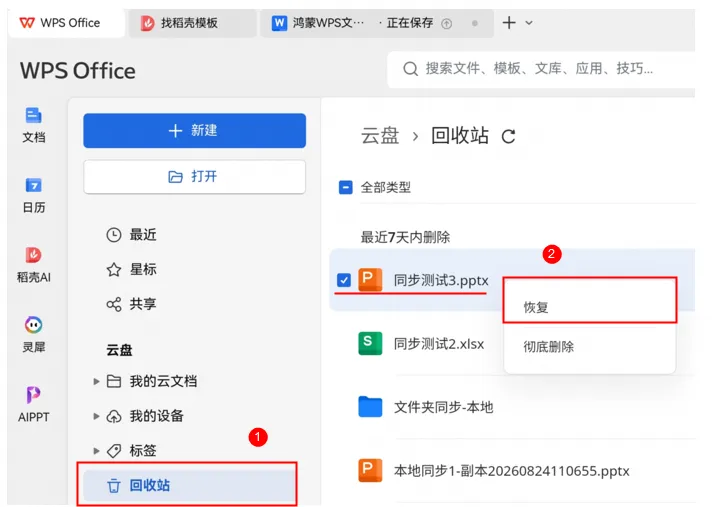The image size is (712, 507).
Task: Select the folder name 文件夹同步-本地
Action: coord(443,407)
